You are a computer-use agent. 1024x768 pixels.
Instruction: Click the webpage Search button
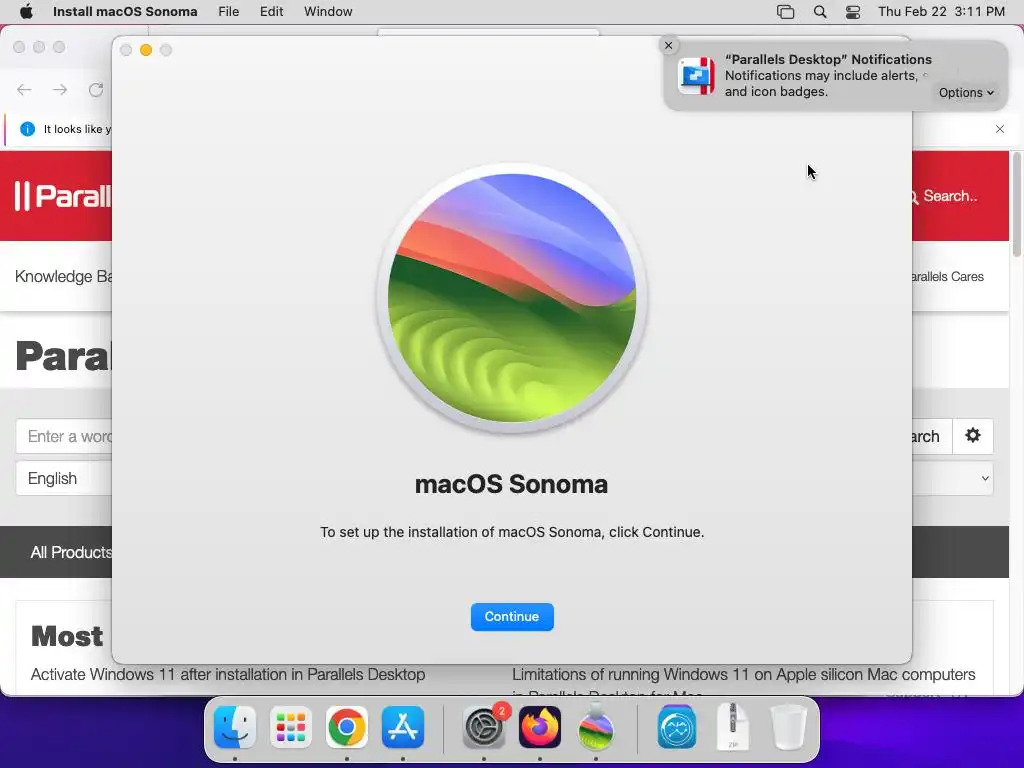[933, 436]
